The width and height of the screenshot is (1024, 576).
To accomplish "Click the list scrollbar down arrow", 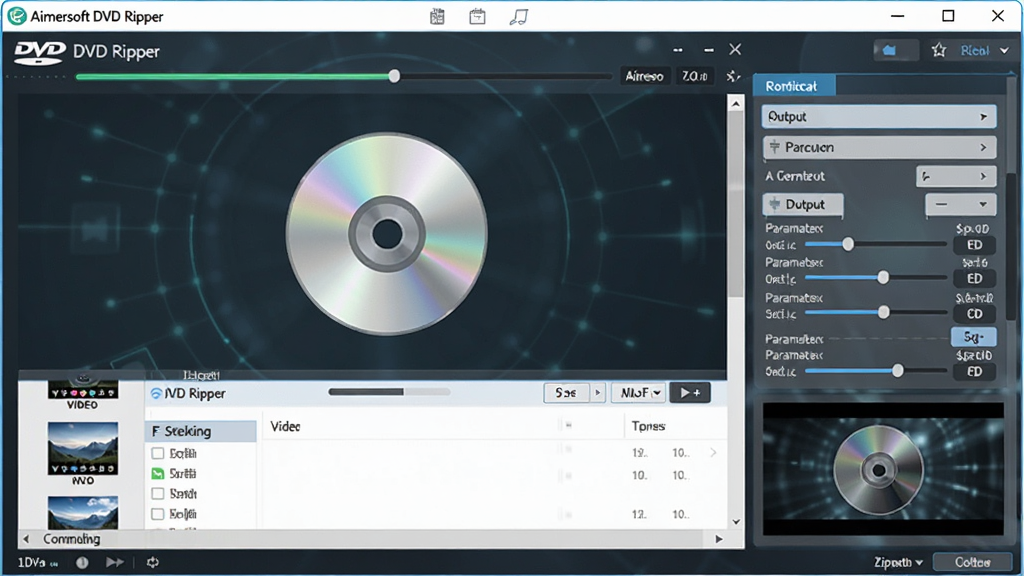I will (735, 522).
